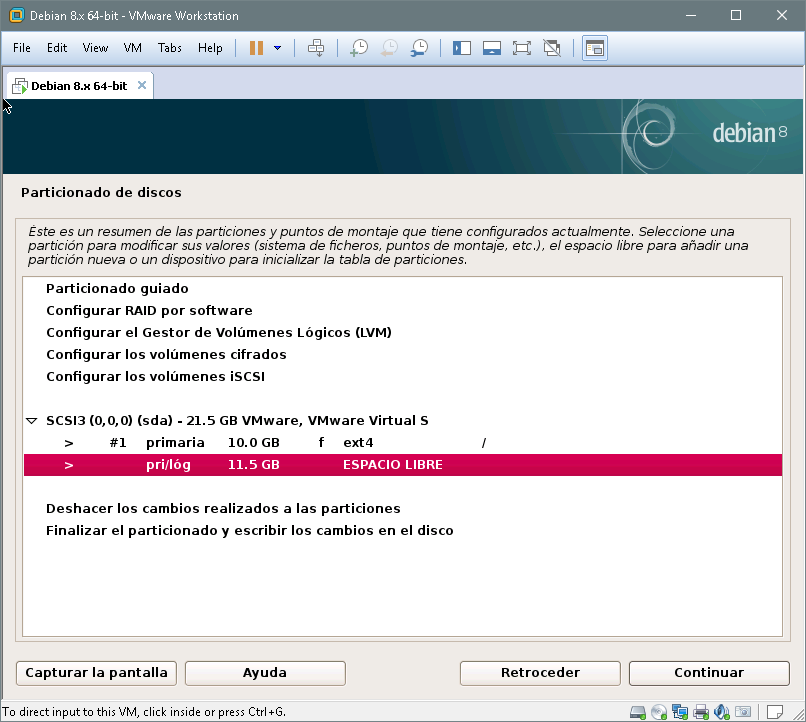Open the power options dropdown arrow
The width and height of the screenshot is (806, 722).
(x=277, y=48)
